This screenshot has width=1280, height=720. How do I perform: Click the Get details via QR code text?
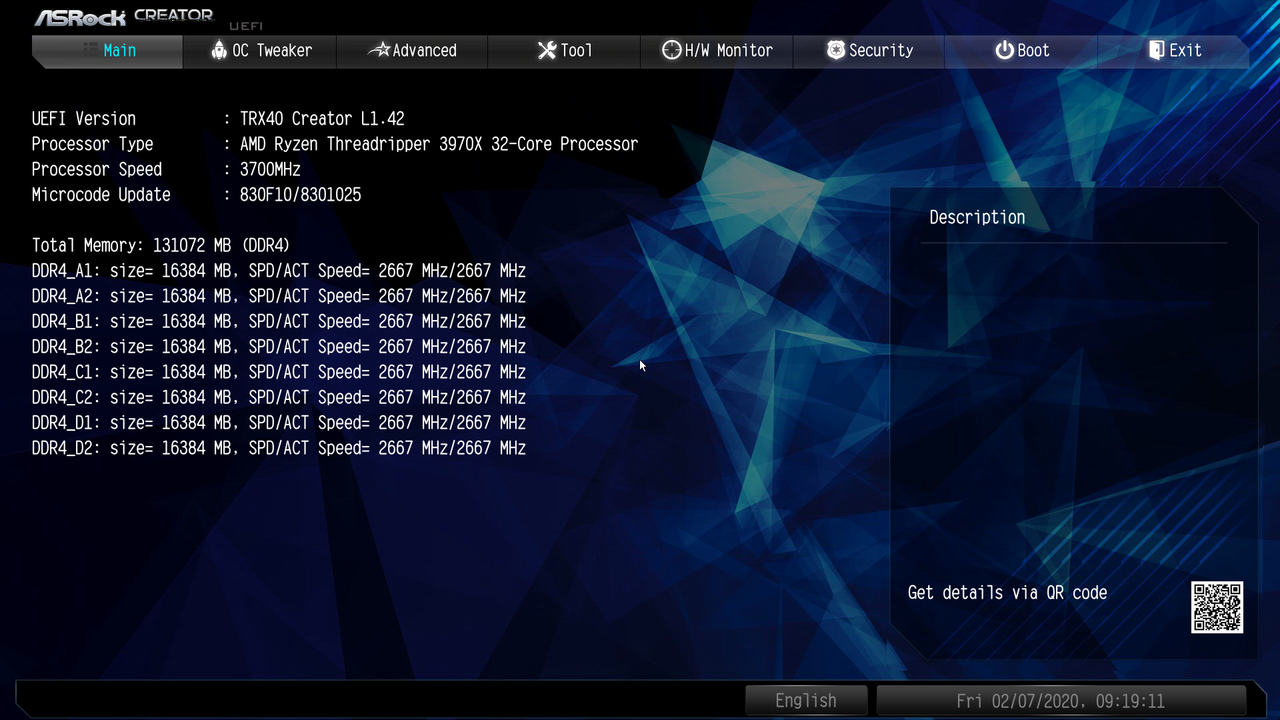[1007, 593]
